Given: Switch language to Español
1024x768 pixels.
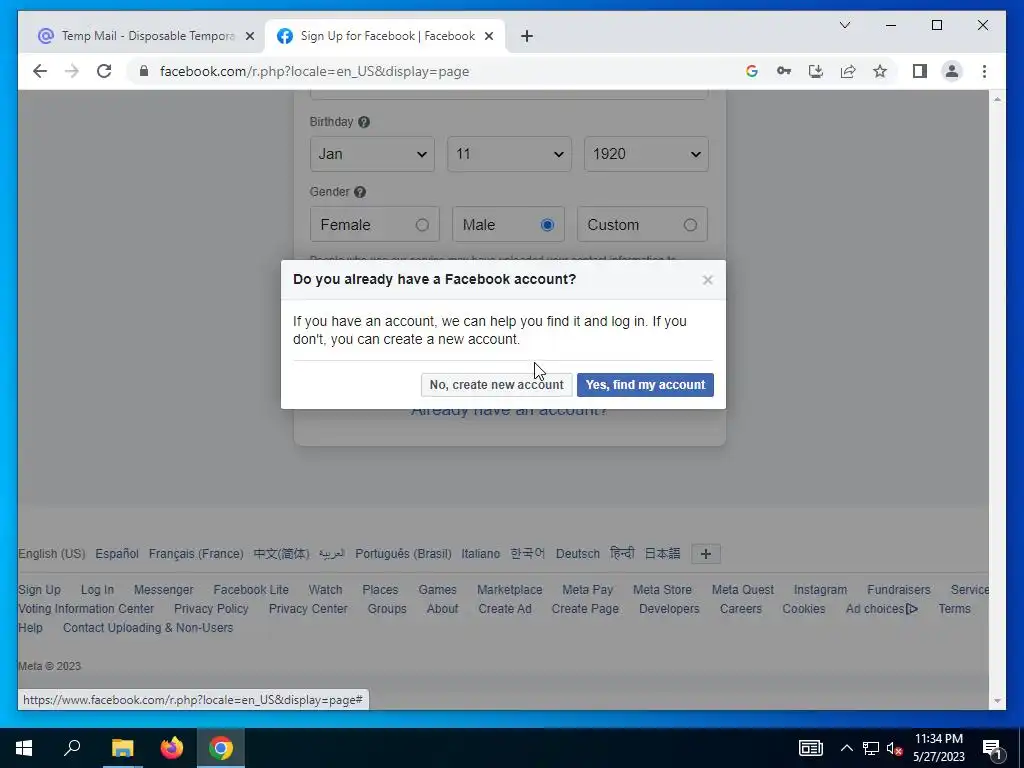Looking at the screenshot, I should [x=117, y=554].
